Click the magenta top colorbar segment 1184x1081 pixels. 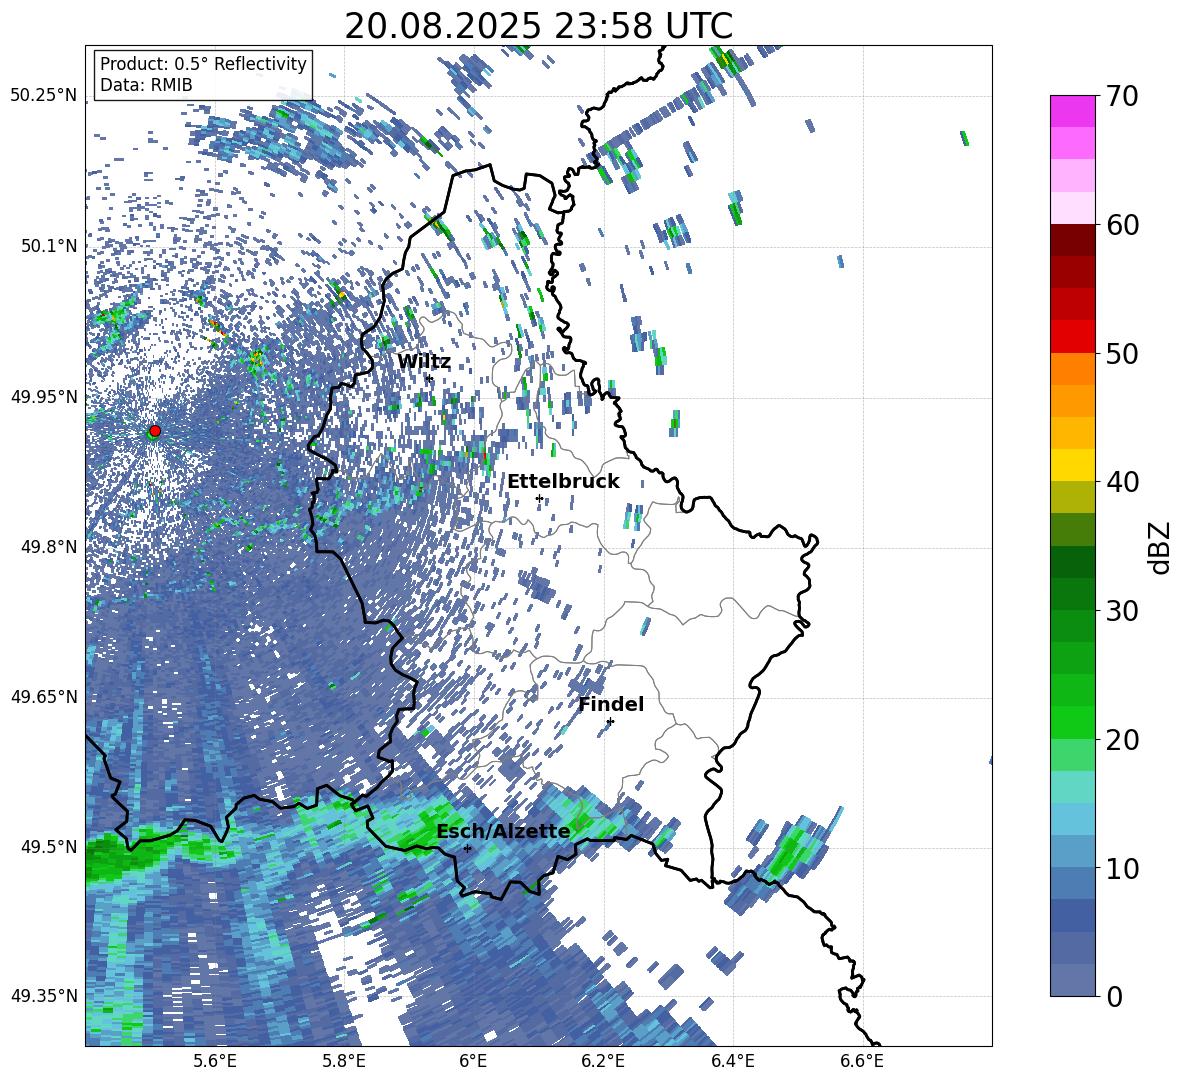point(1072,111)
